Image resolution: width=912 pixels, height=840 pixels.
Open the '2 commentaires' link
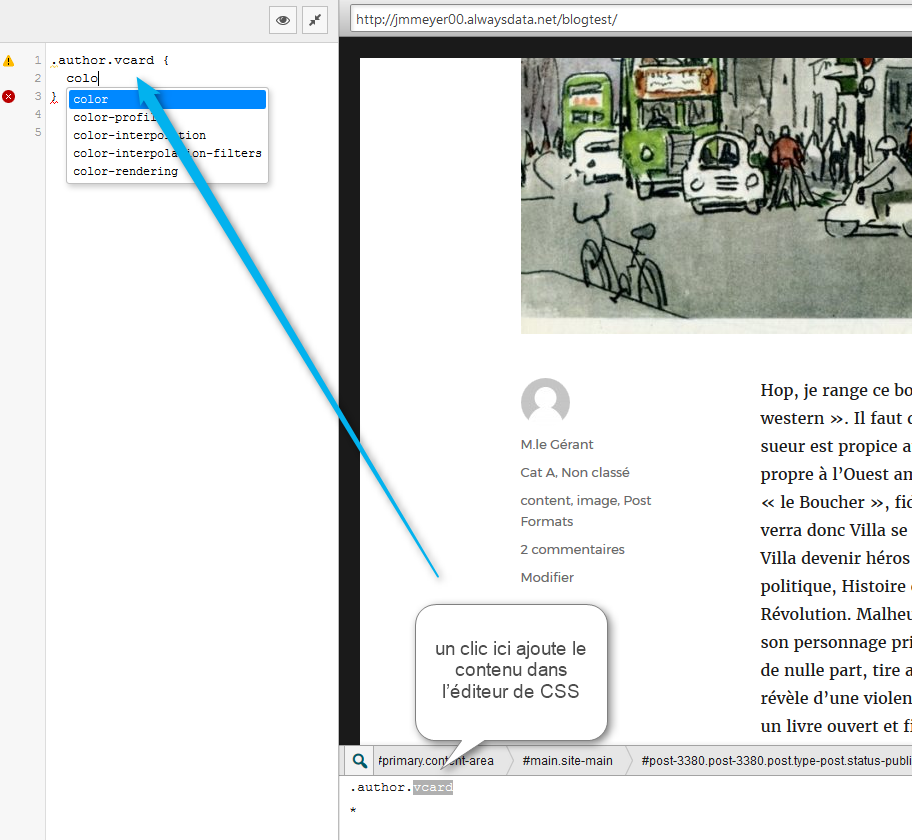572,549
